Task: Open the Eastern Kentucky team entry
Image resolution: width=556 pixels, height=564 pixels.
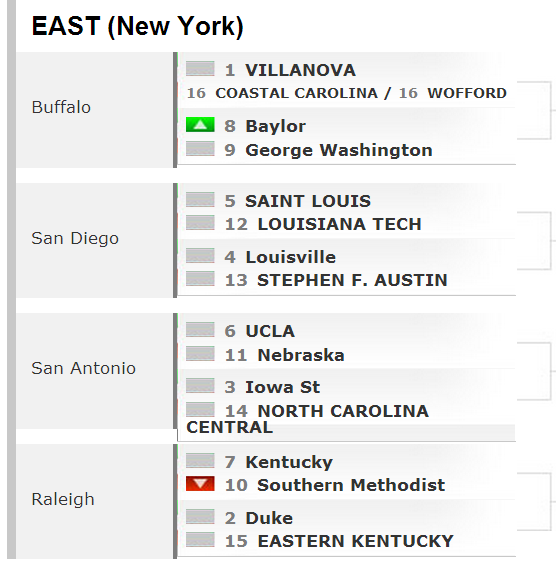Action: [356, 541]
